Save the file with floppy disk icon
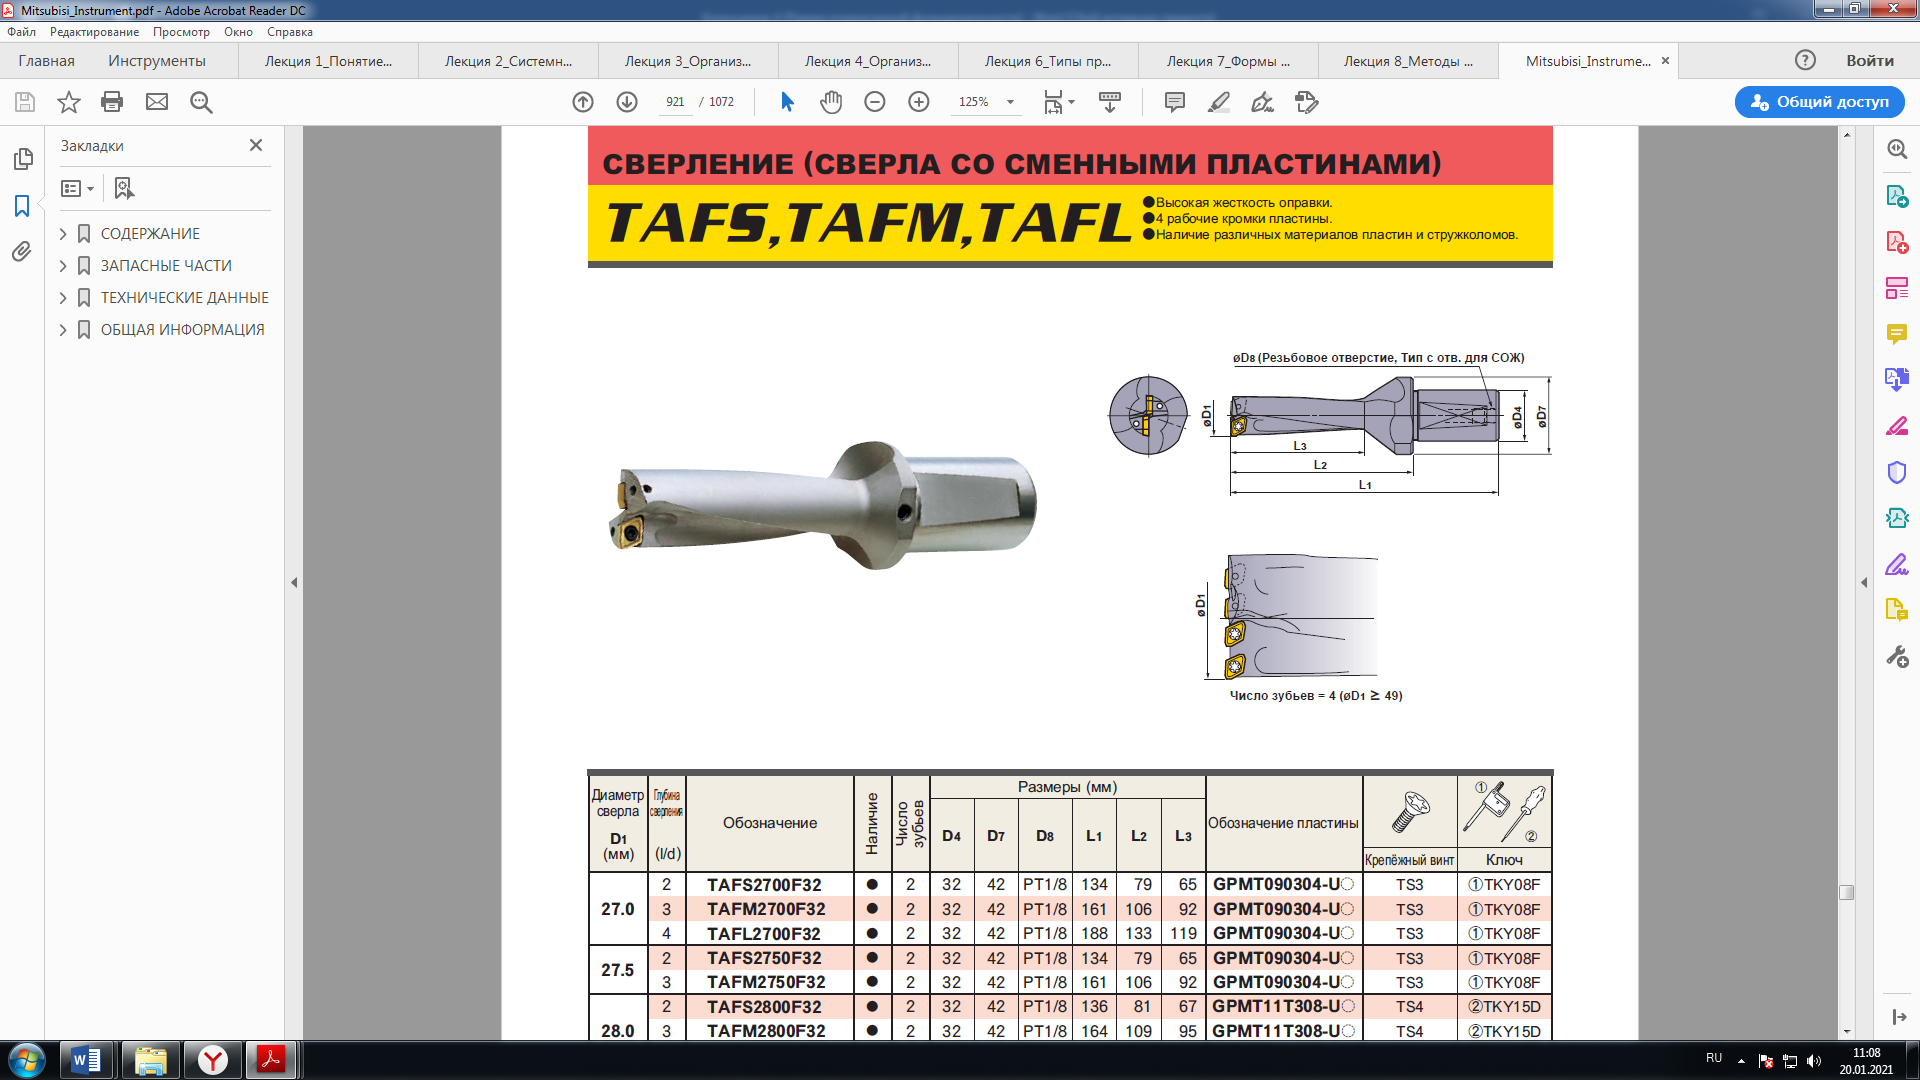Viewport: 1920px width, 1080px height. click(25, 102)
